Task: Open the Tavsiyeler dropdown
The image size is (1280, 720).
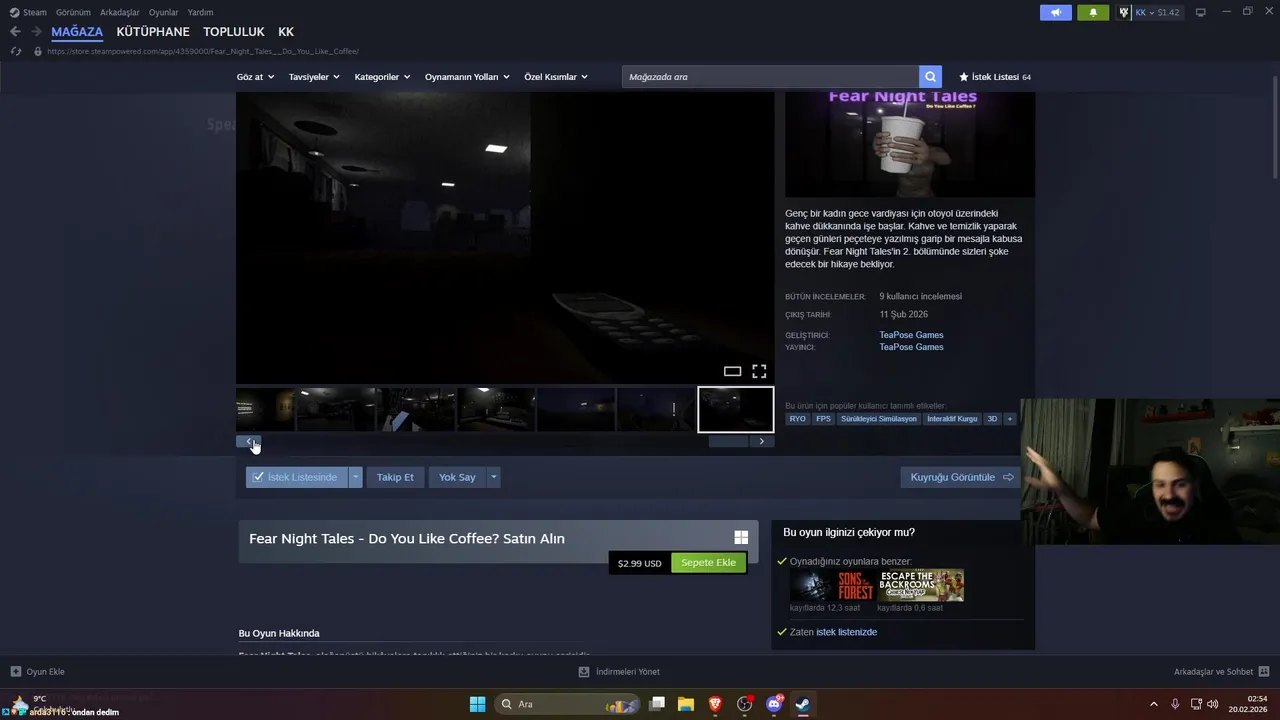Action: [x=314, y=77]
